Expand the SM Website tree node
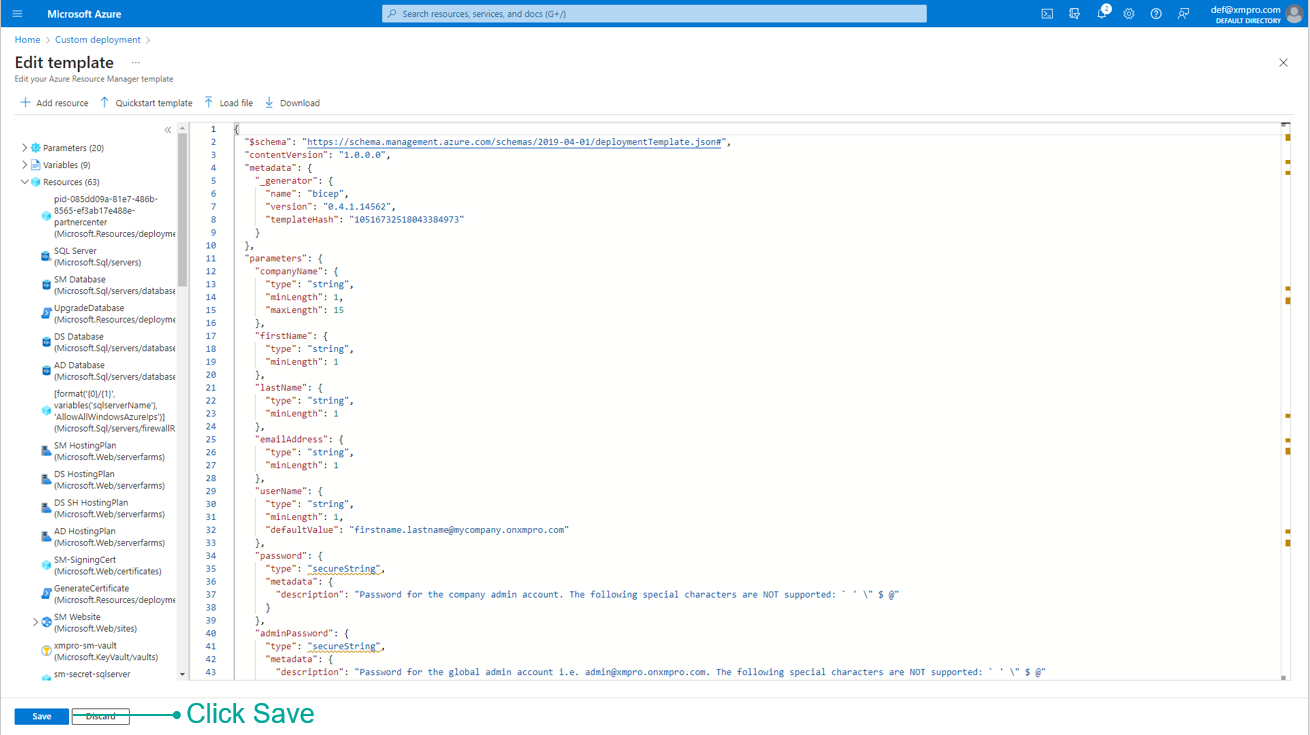 35,622
